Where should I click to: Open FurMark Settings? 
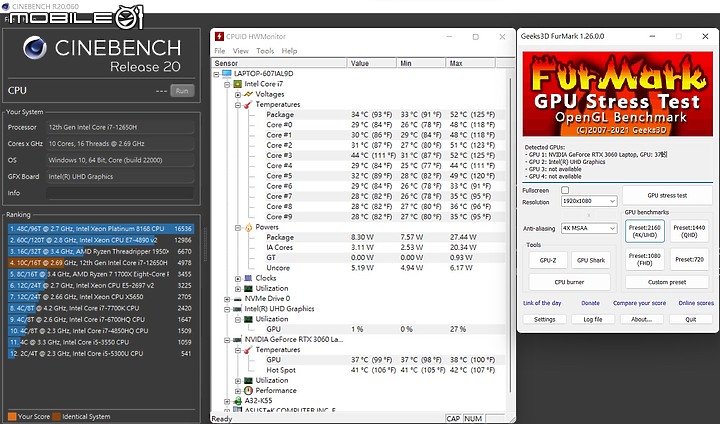pos(545,319)
